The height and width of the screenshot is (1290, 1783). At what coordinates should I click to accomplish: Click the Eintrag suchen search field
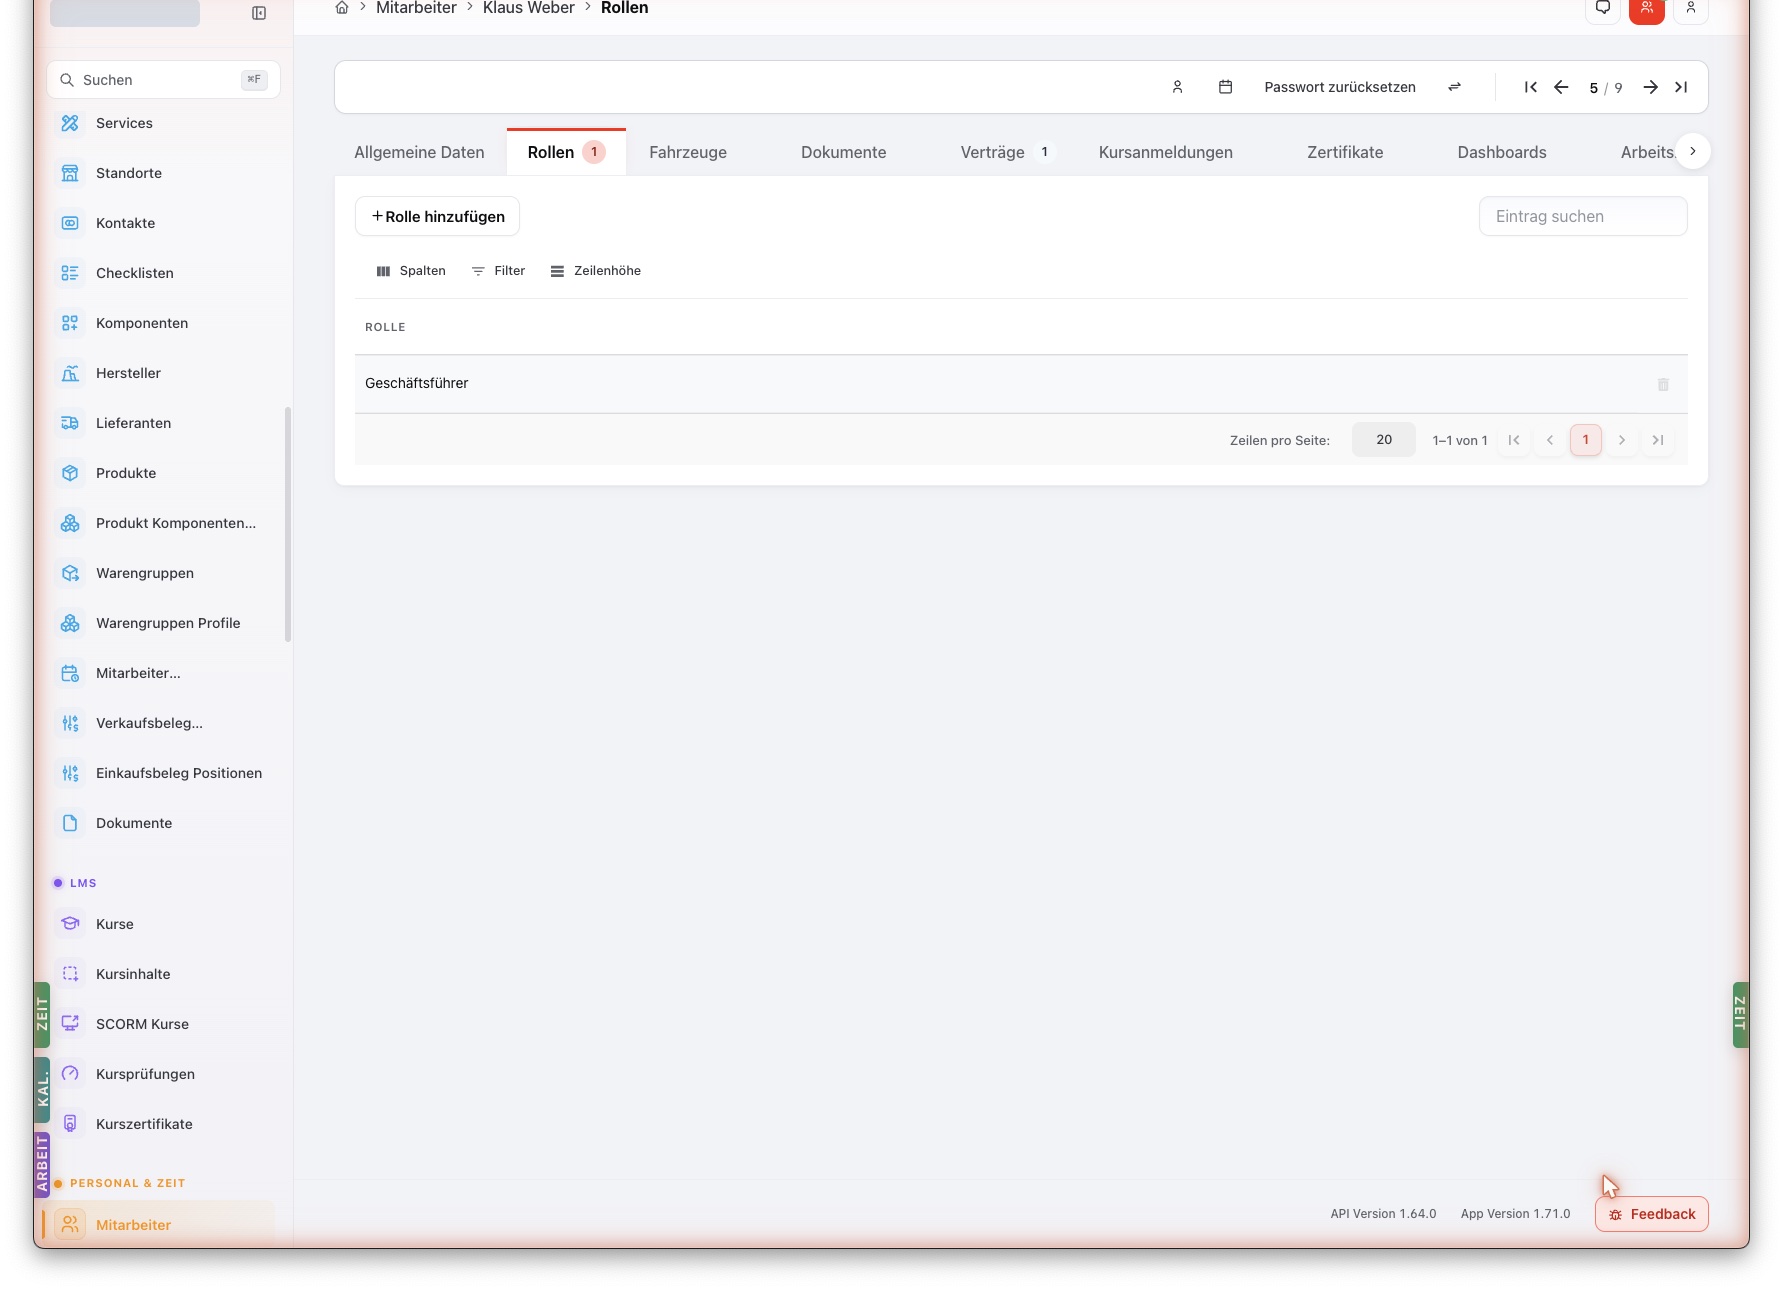(x=1582, y=216)
